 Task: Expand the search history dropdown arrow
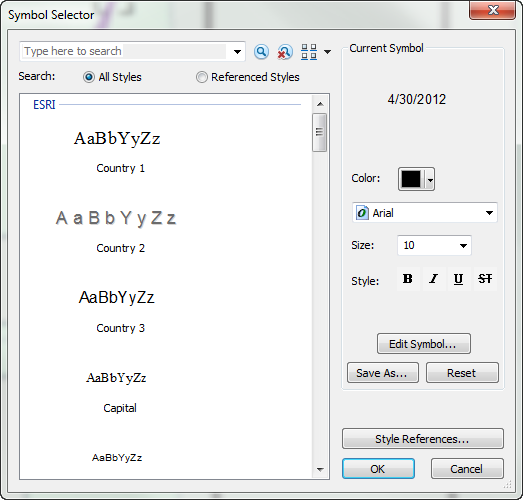click(237, 52)
